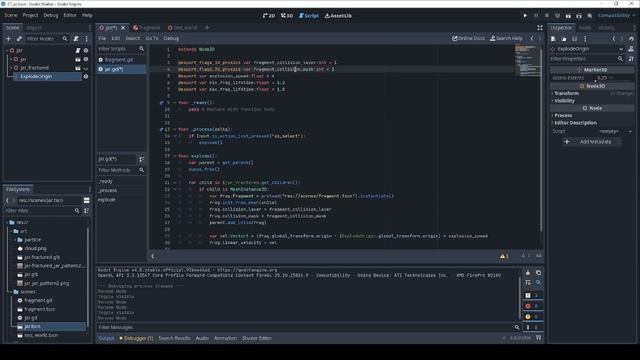Click the script icon on jar root node

[78, 51]
